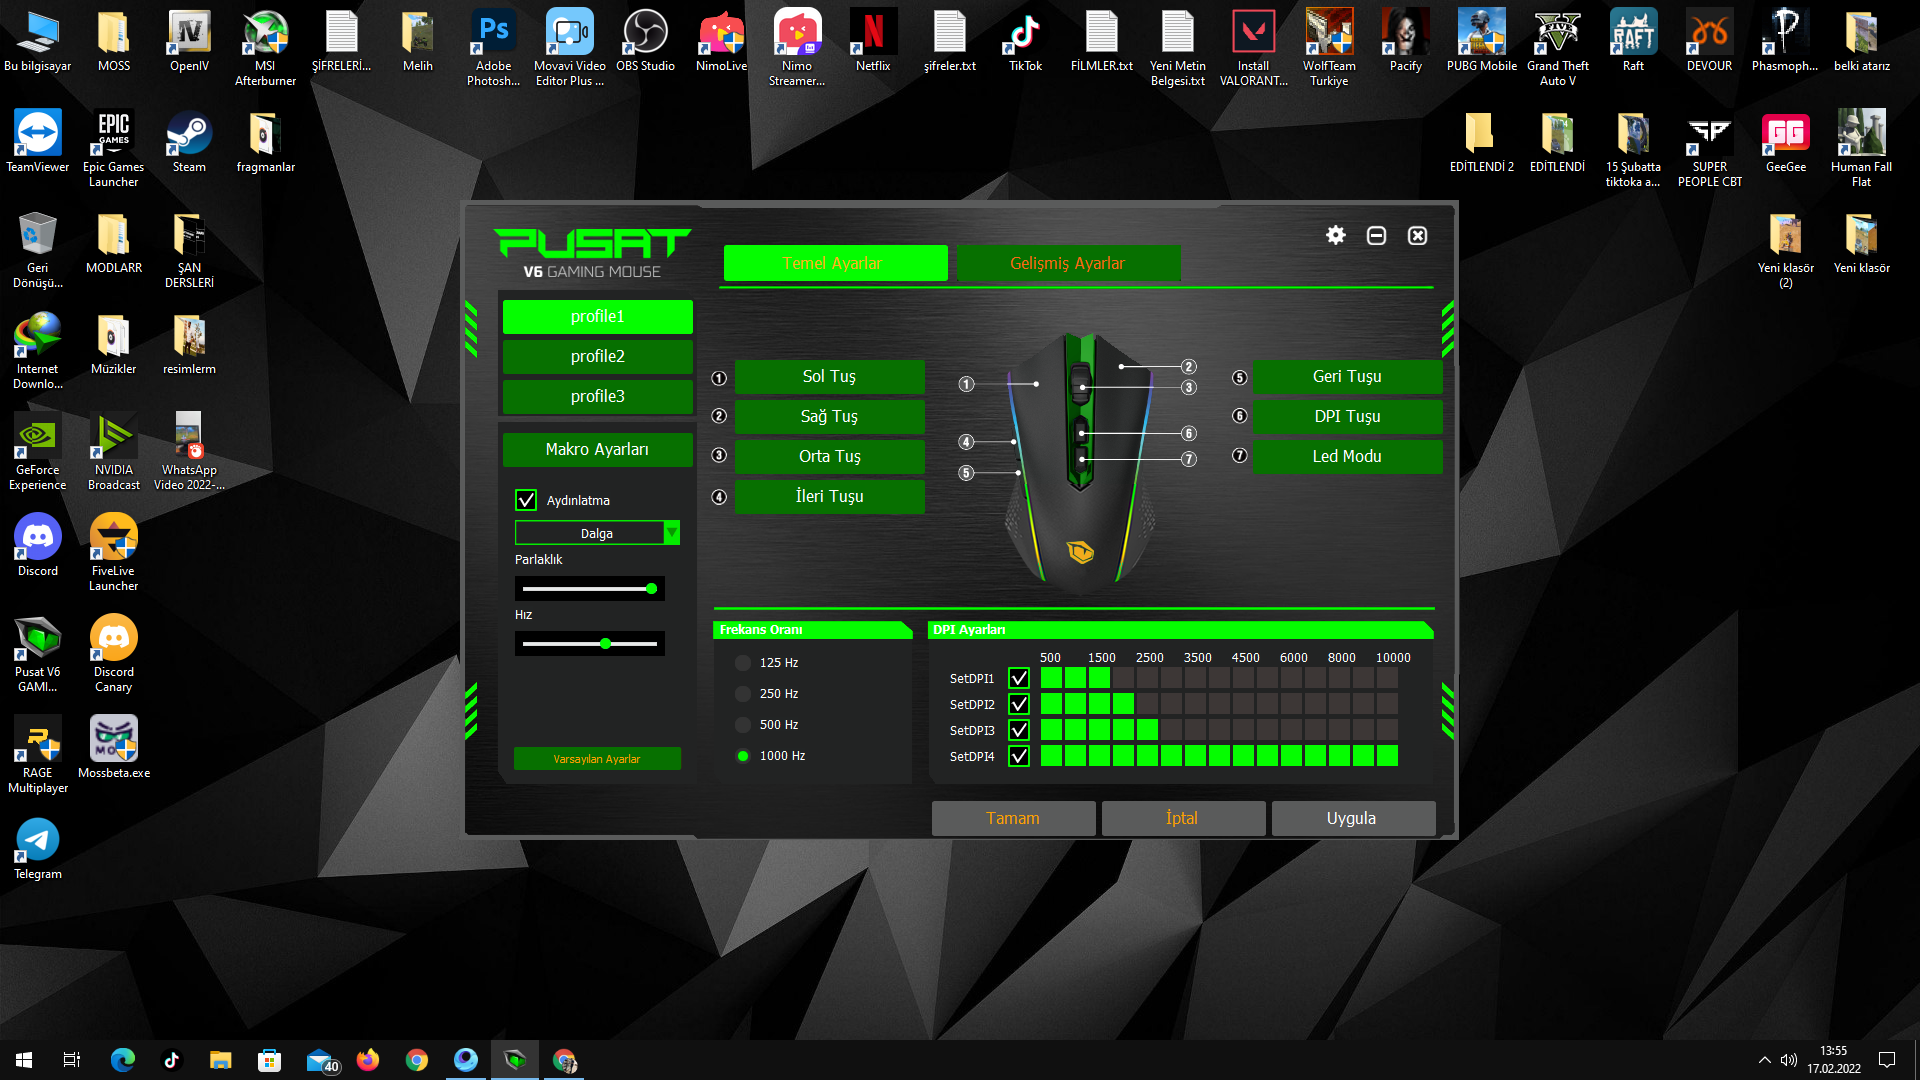Click the taskbar clock showing 13:55
Screen dimensions: 1920x1080
pyautogui.click(x=1833, y=1060)
